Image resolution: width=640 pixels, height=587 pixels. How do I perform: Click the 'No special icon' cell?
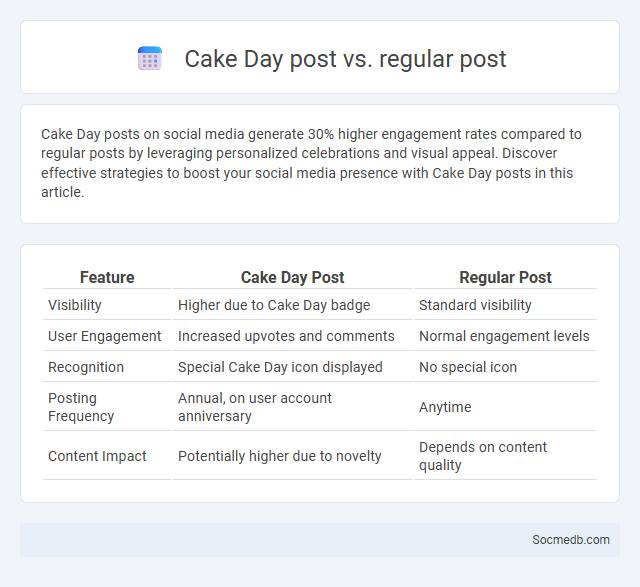point(468,367)
